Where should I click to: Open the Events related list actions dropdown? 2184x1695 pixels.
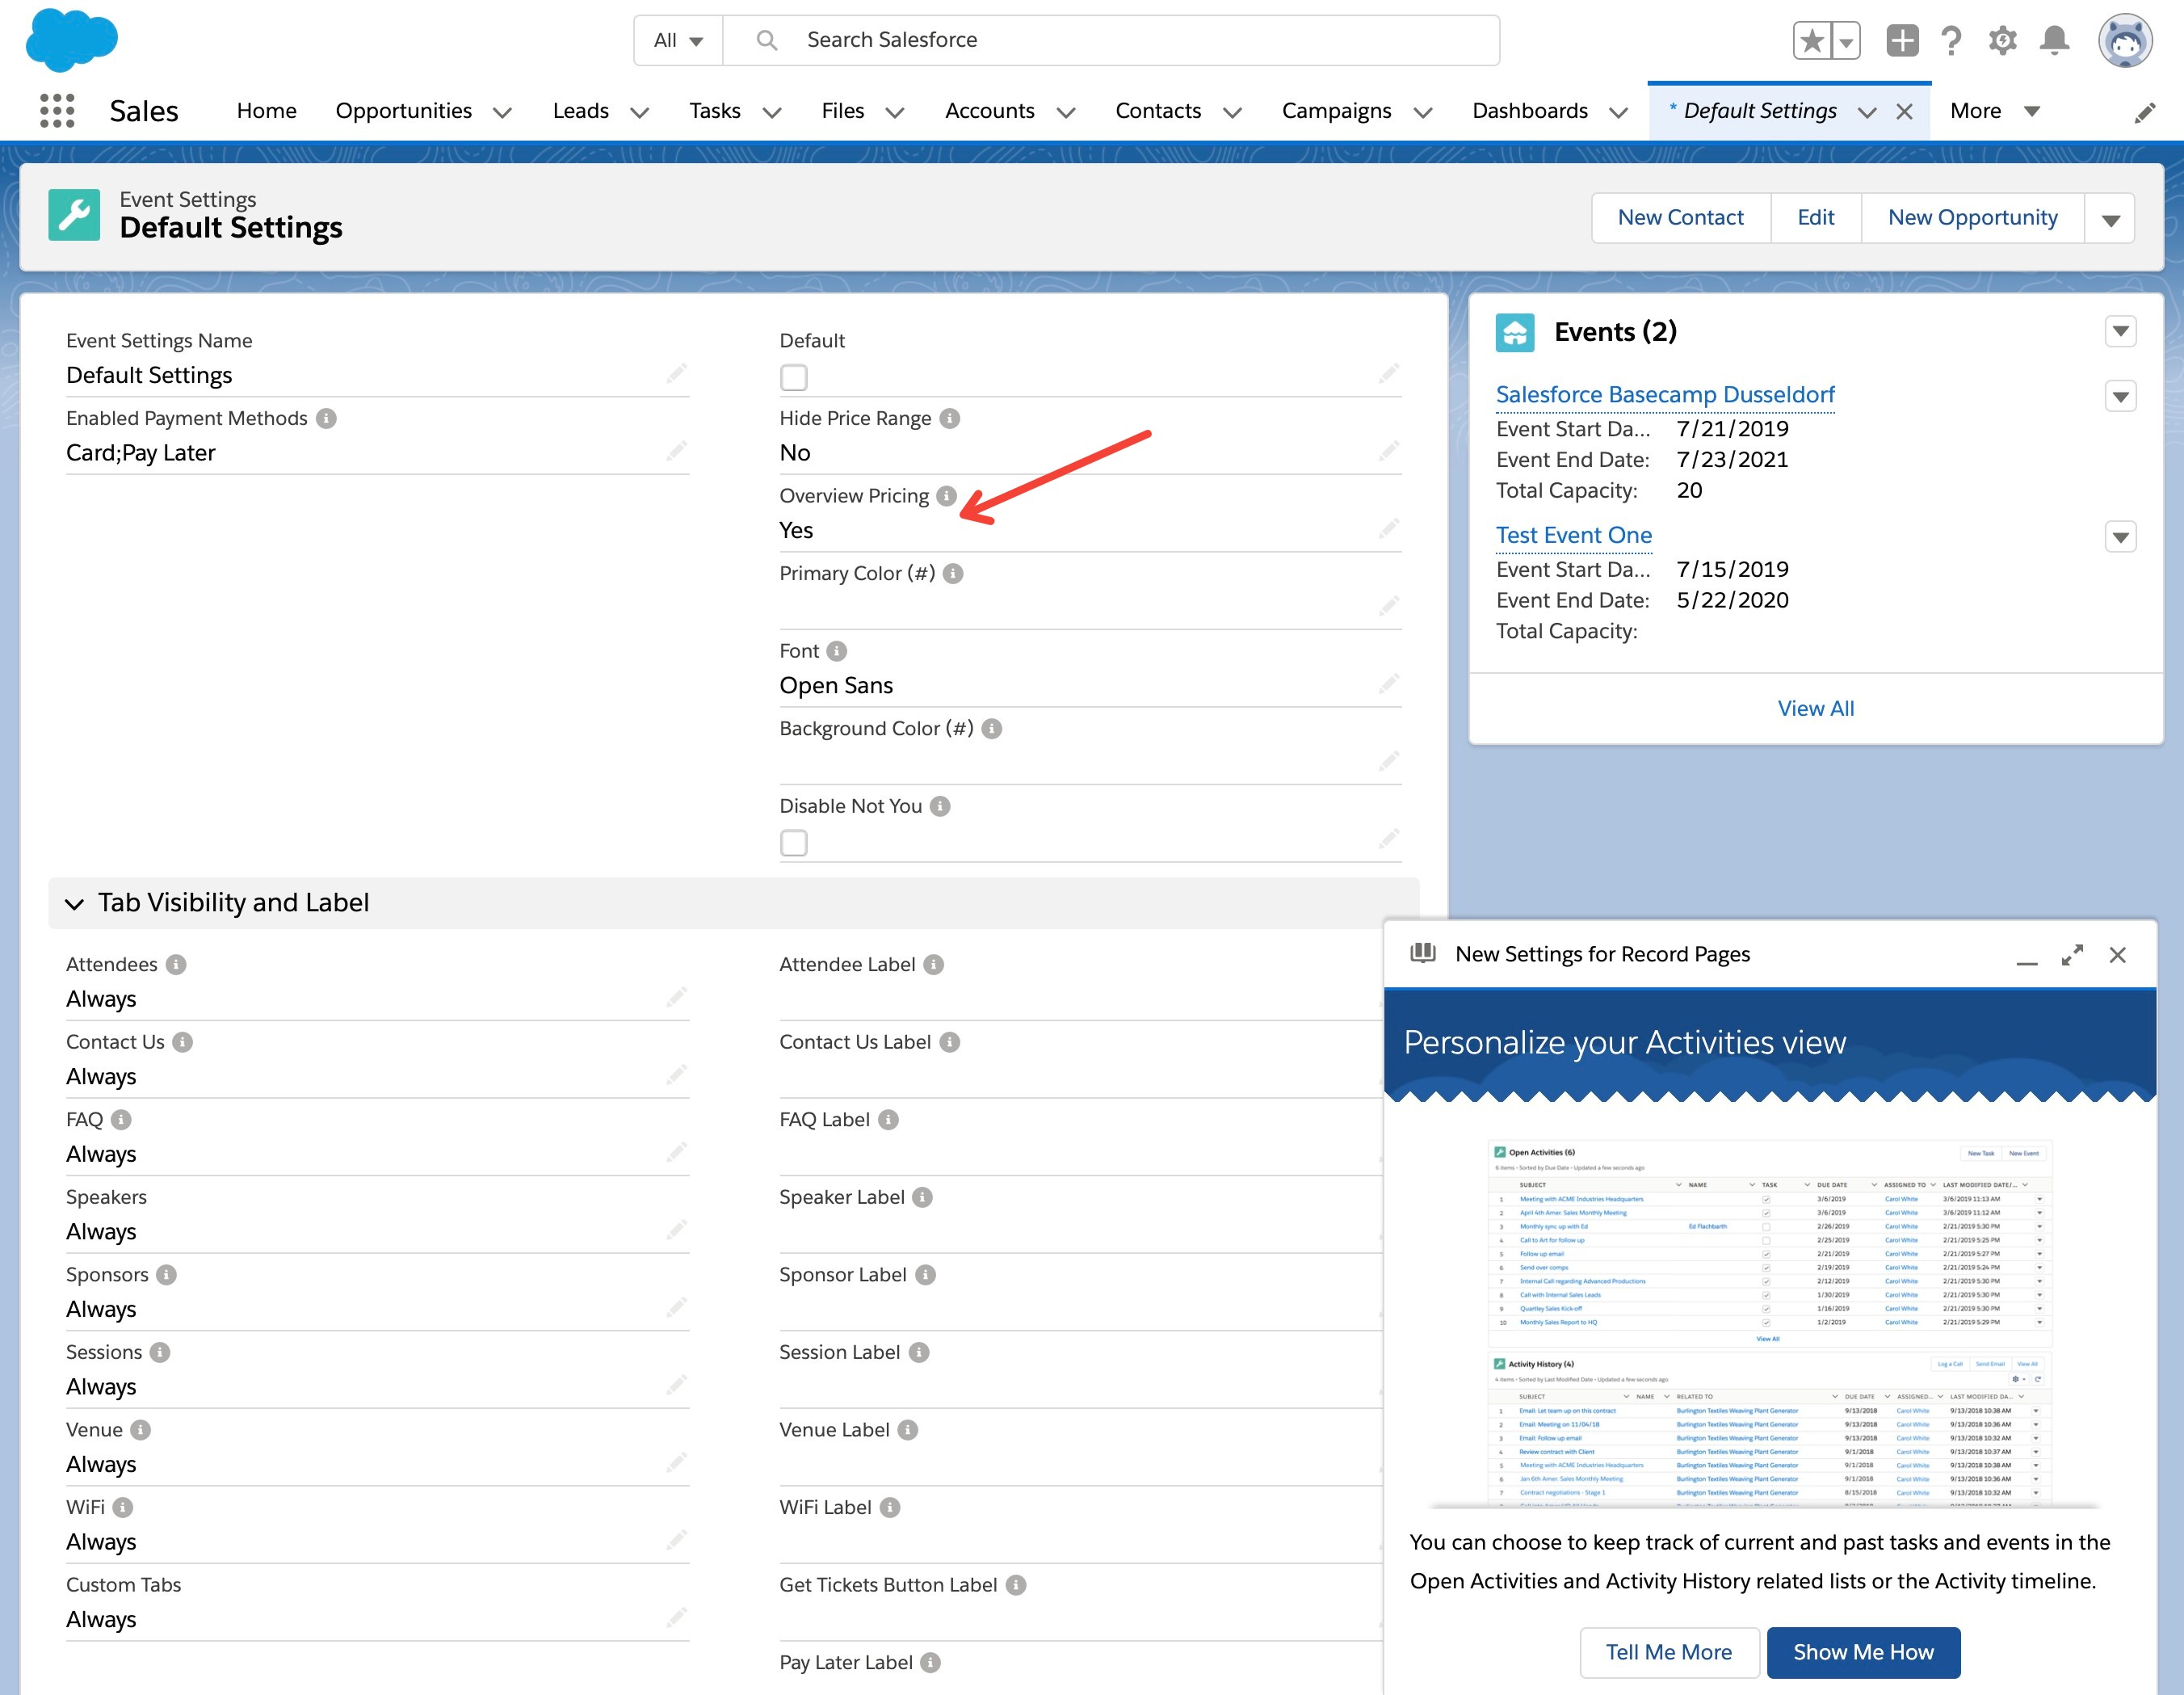pyautogui.click(x=2121, y=331)
